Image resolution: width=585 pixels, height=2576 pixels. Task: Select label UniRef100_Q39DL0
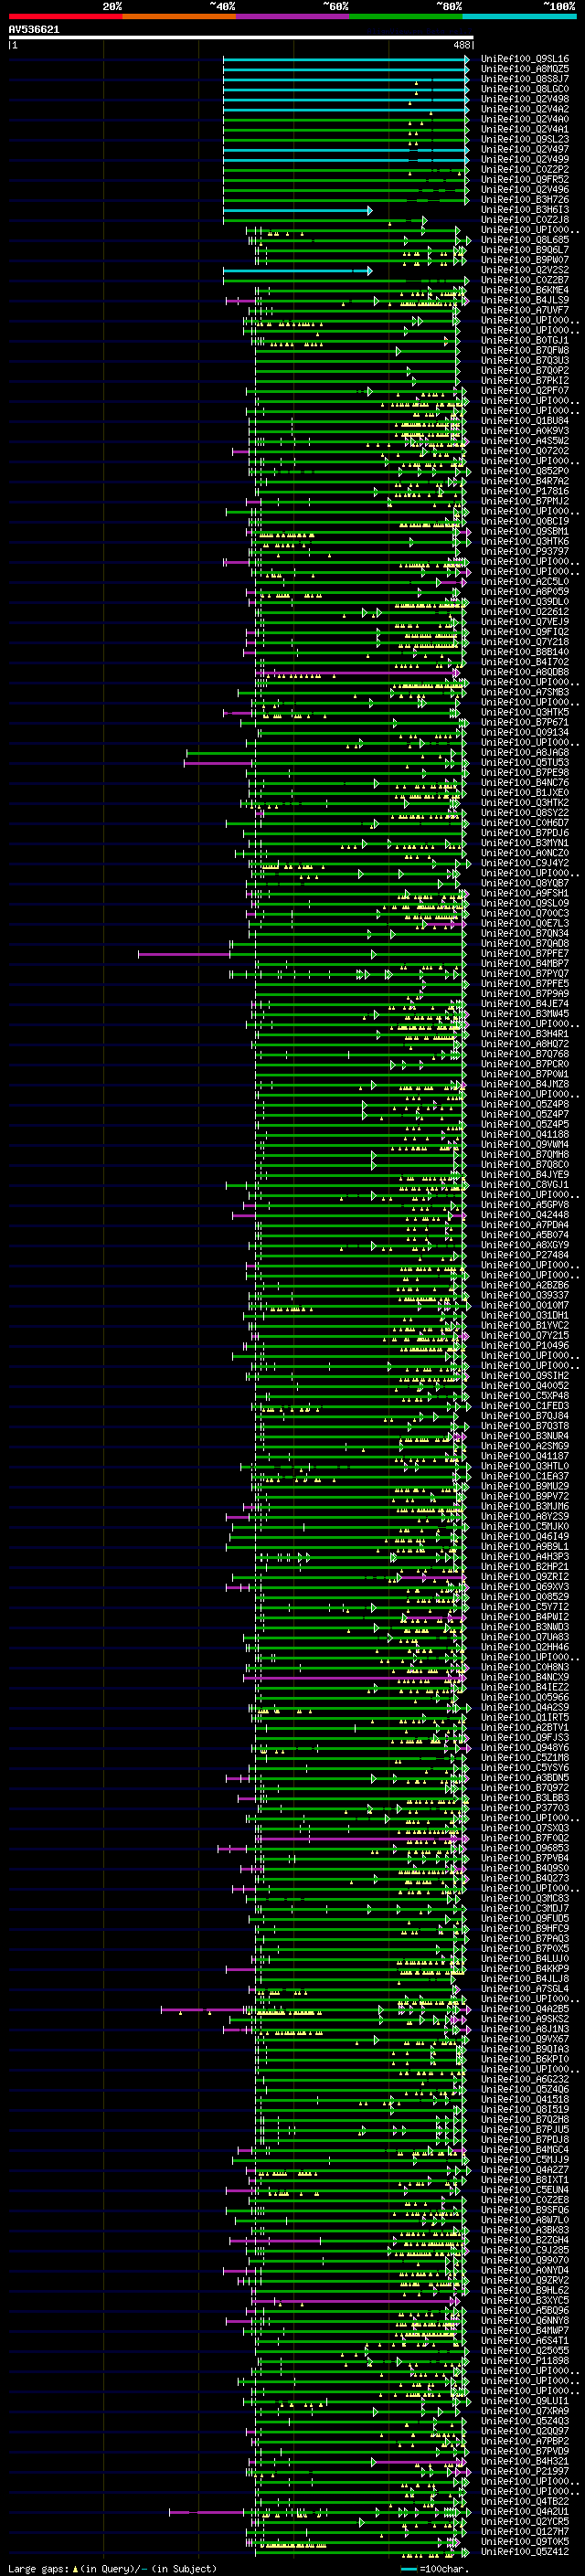524,602
